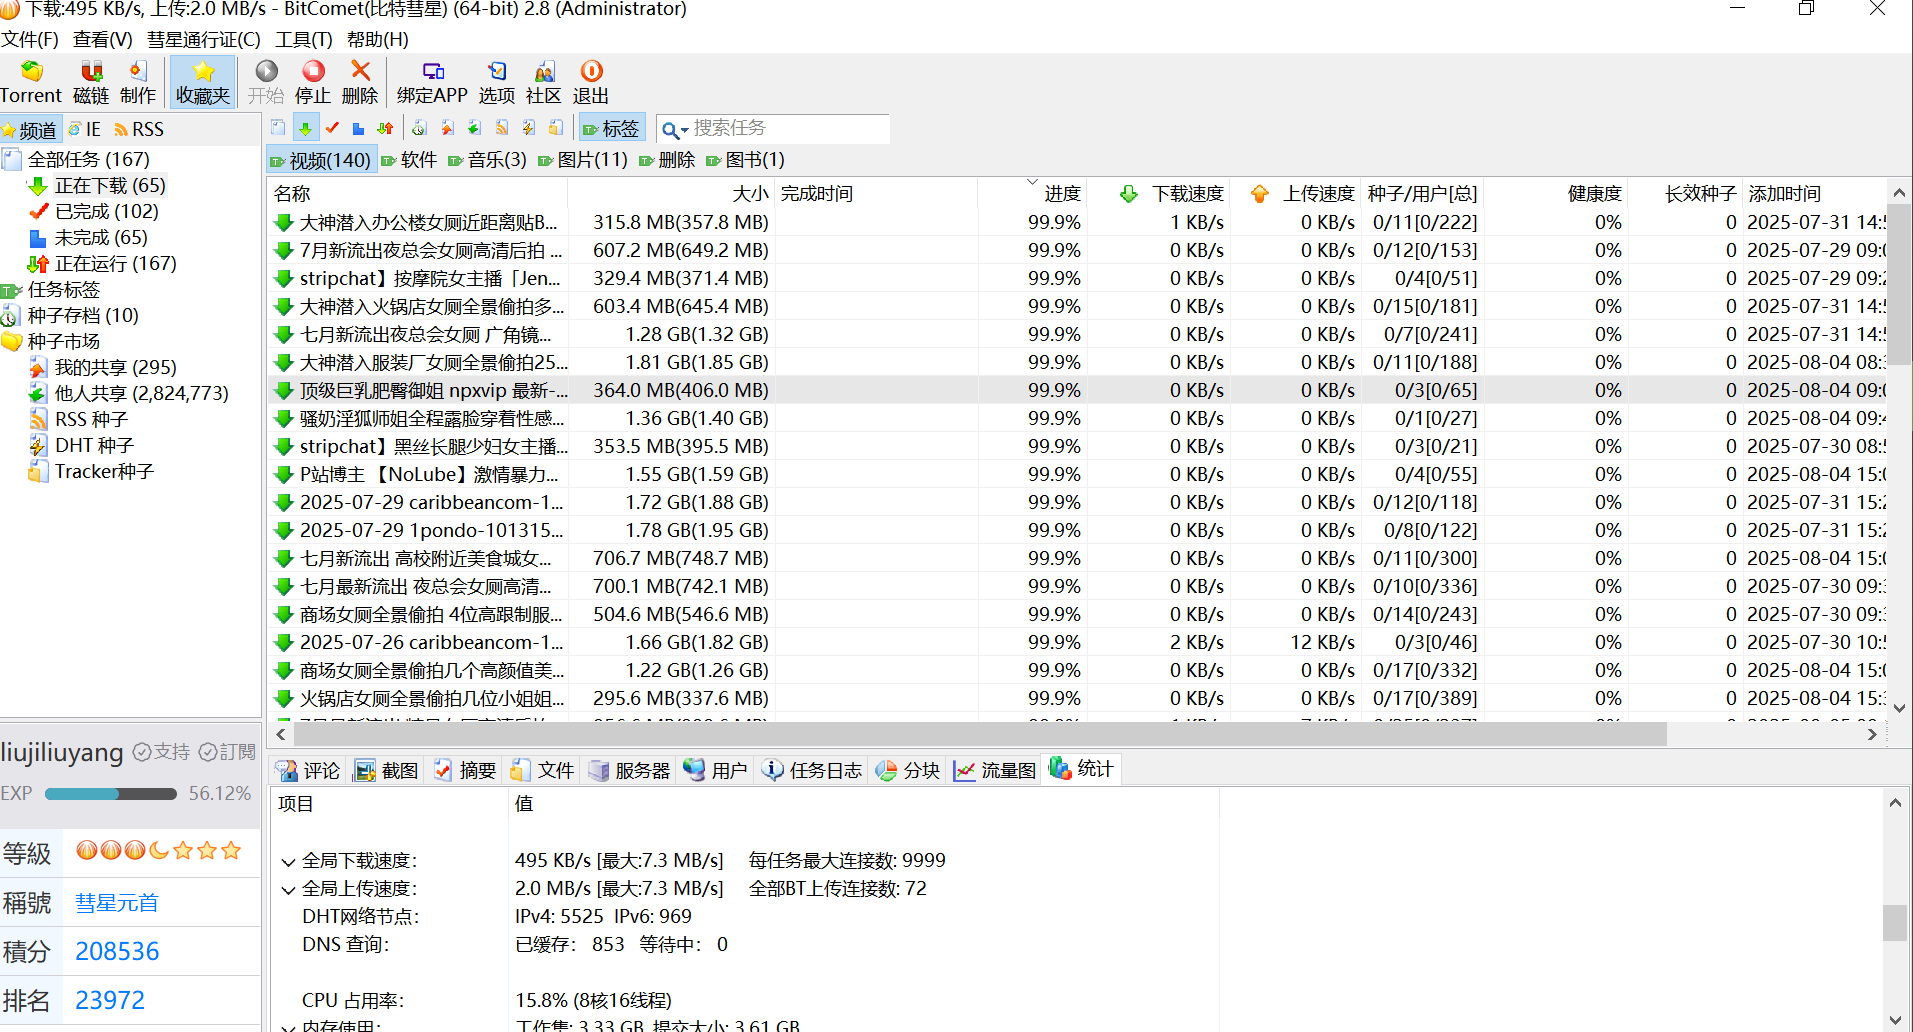
Task: Open the search dropdown arrow beside 搜索任务
Action: coord(685,131)
